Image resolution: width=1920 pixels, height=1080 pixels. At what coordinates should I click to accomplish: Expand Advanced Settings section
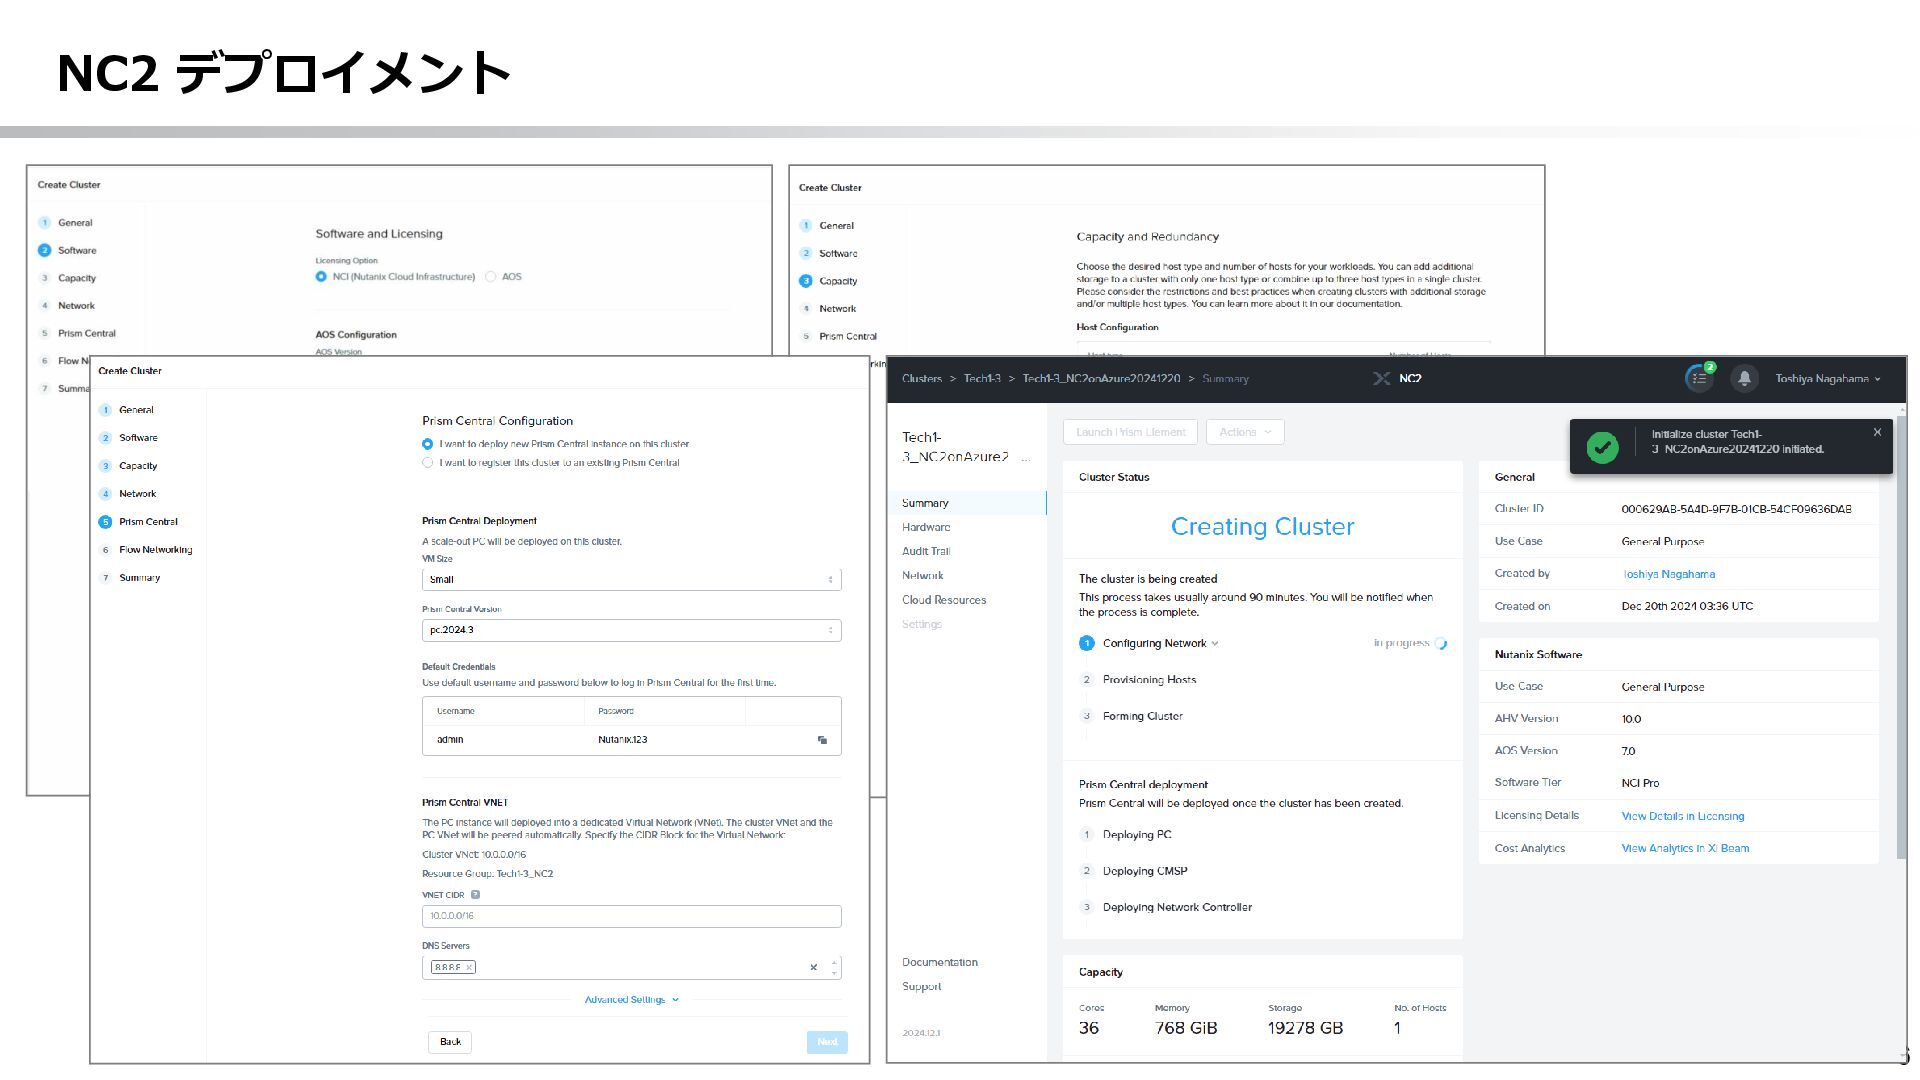pos(631,1000)
